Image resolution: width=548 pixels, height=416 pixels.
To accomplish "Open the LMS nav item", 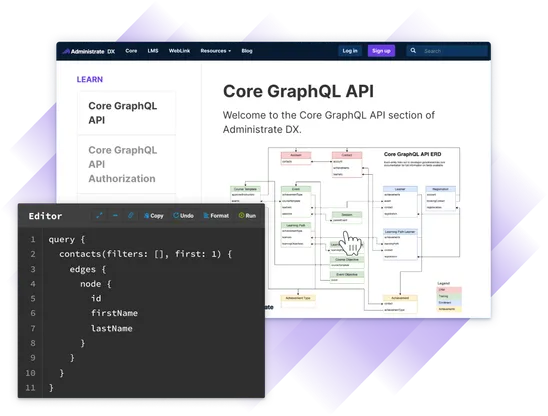I will coord(153,51).
